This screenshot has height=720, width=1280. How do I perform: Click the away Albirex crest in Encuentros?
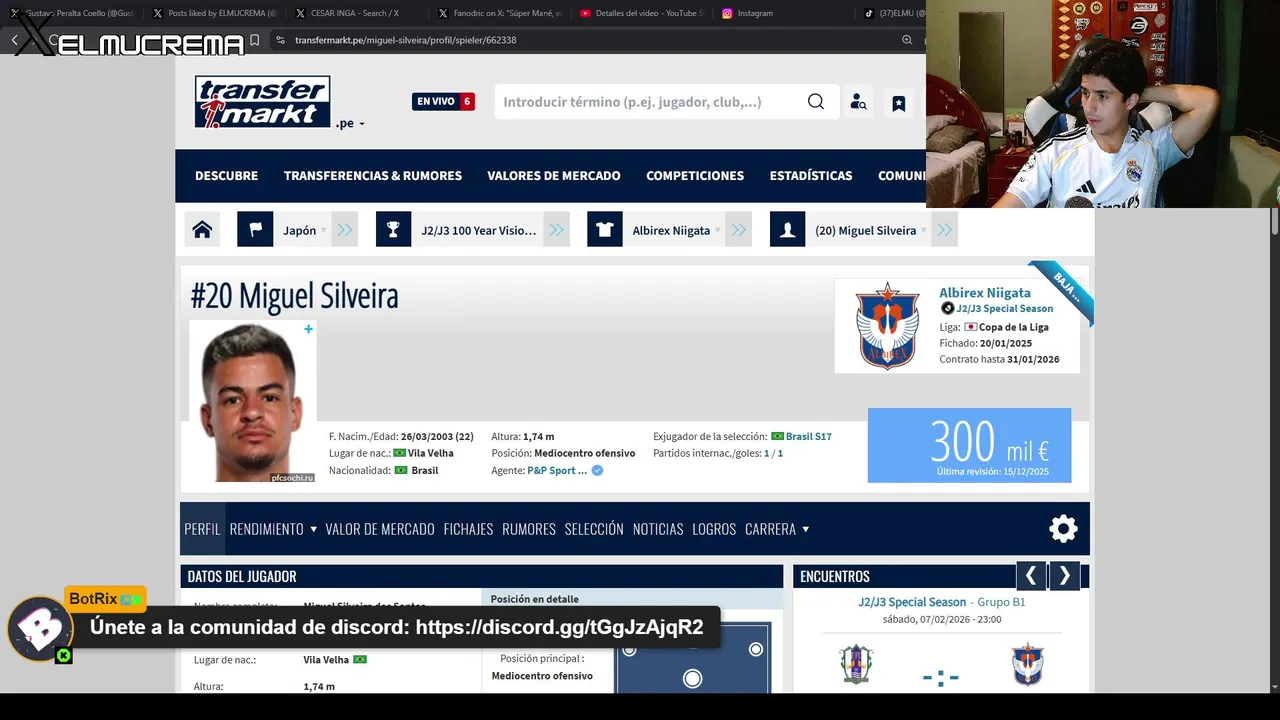(1028, 664)
